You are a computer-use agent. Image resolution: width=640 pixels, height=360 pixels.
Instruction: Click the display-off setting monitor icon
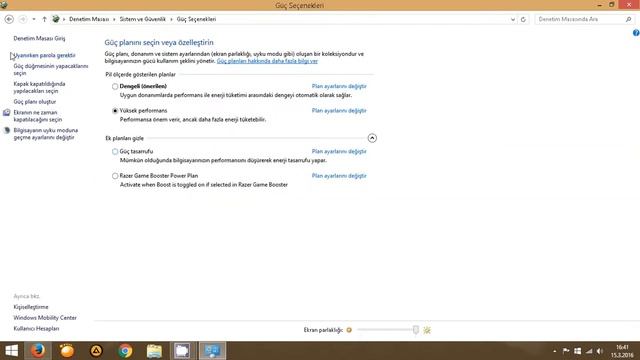click(7, 113)
